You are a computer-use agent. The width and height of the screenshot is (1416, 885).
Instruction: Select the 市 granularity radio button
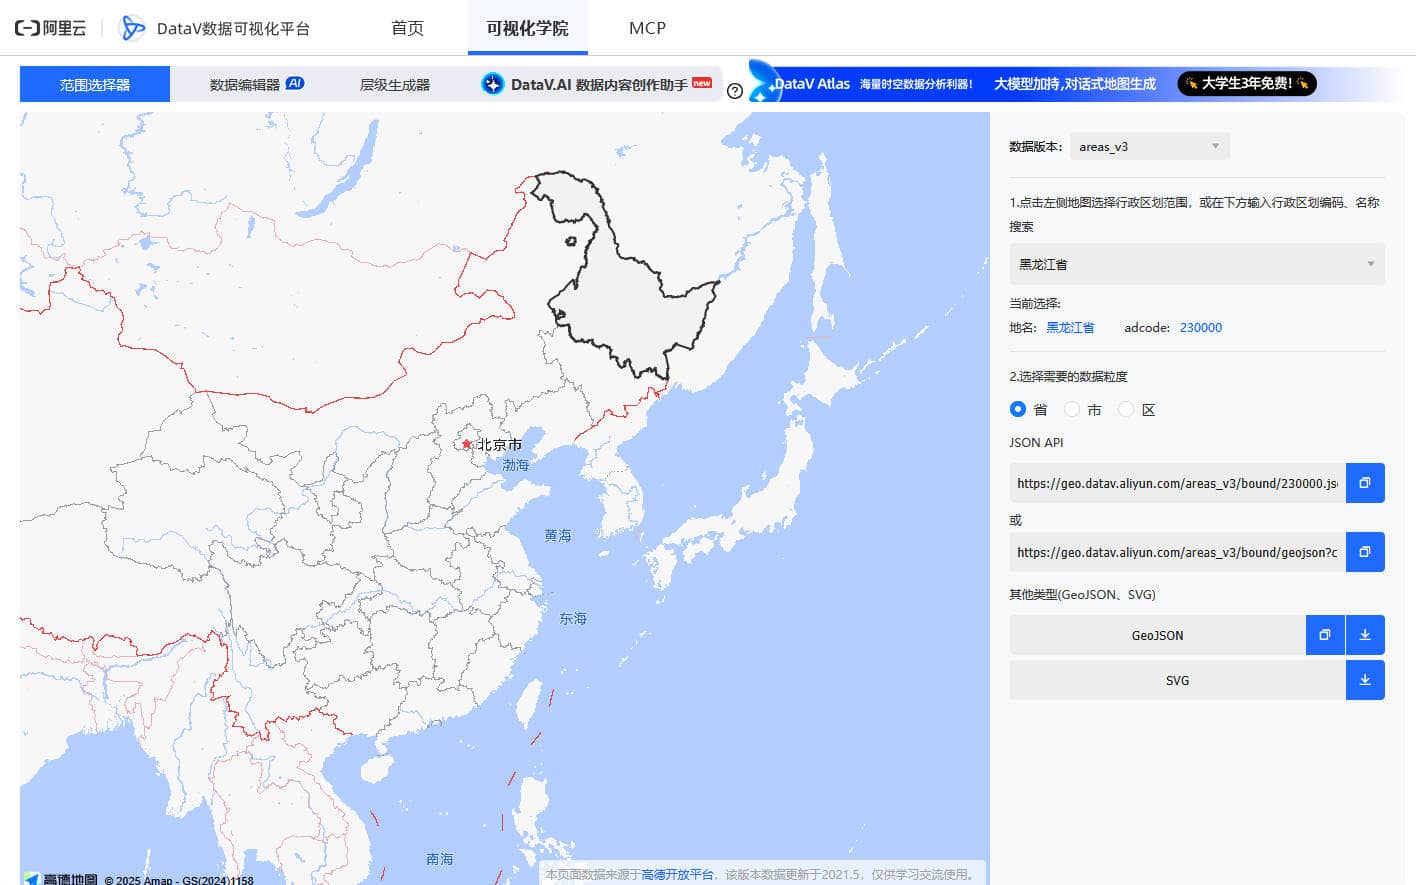[x=1072, y=409]
